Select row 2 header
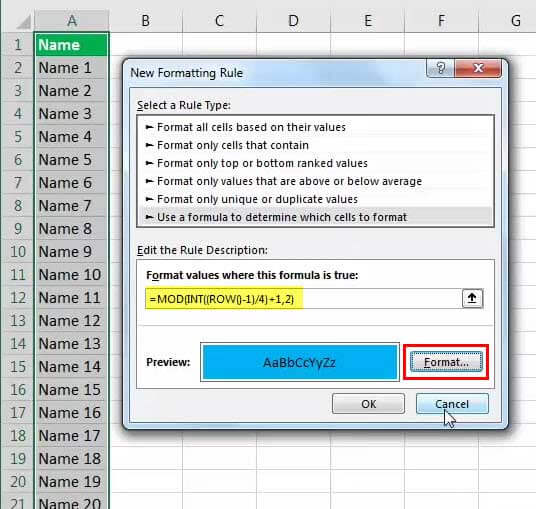The height and width of the screenshot is (509, 536). (18, 67)
